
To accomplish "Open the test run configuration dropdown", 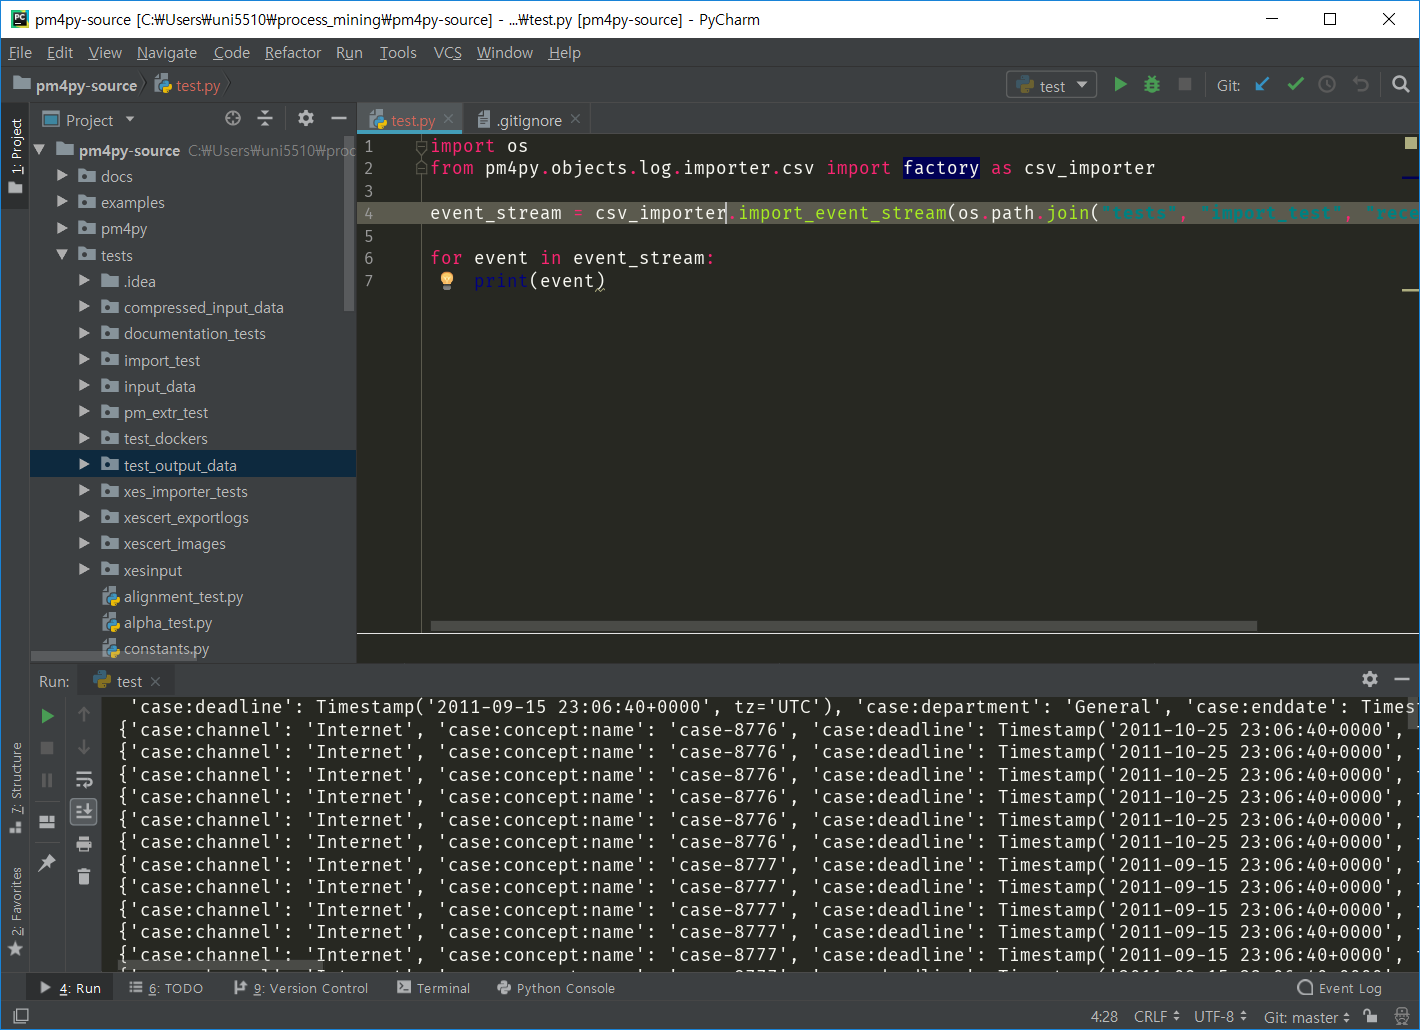I will 1051,85.
